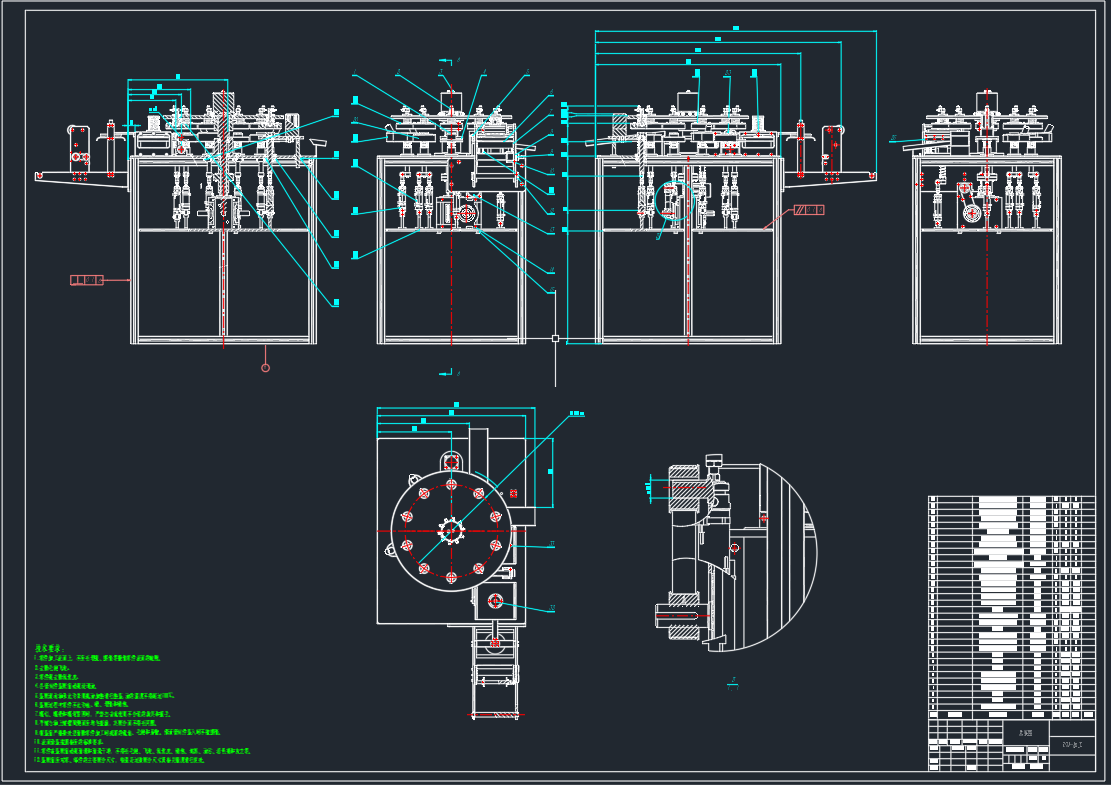Viewport: 1111px width, 785px height.
Task: Select the red tolerance frame left of first elevation
Action: click(86, 281)
